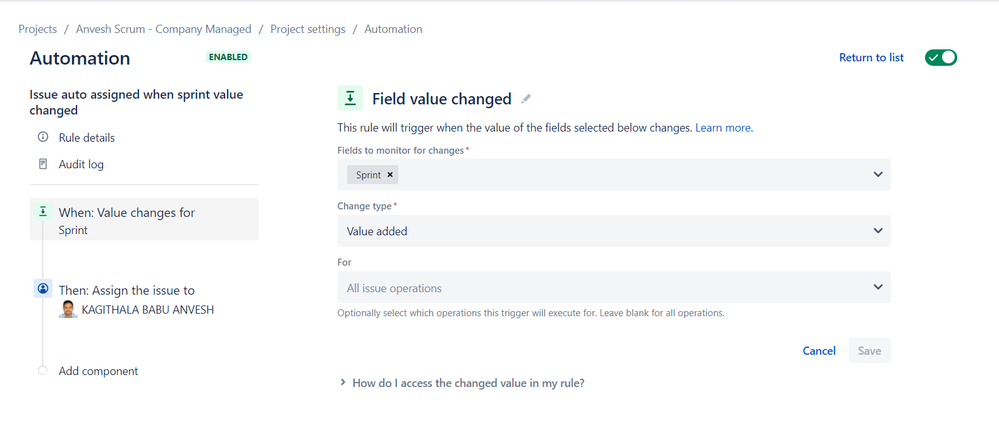Image resolution: width=999 pixels, height=425 pixels.
Task: Open the Learn more link
Action: tap(724, 128)
